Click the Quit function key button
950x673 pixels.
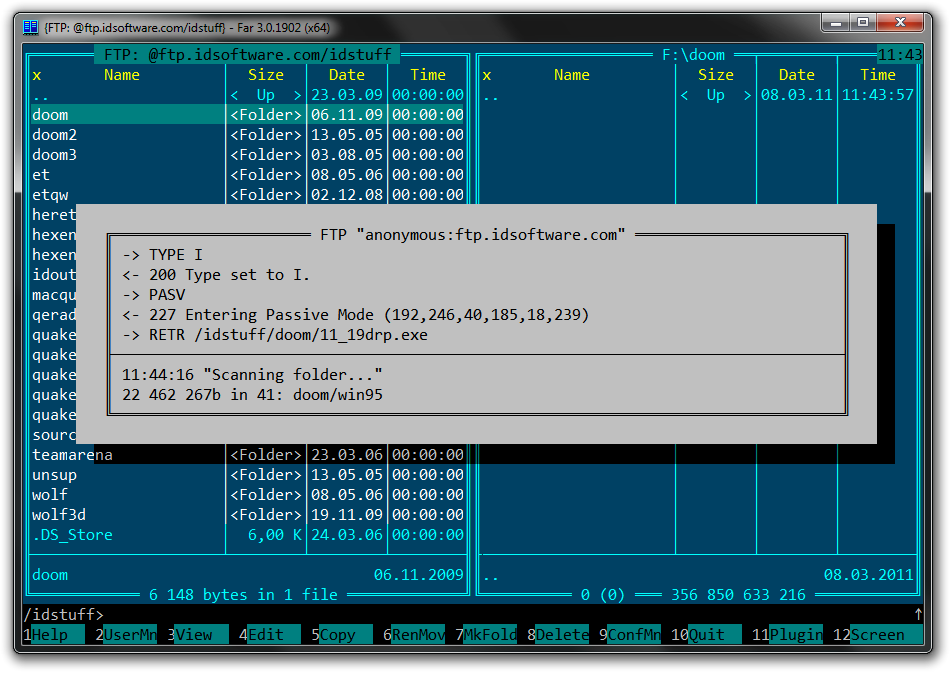click(712, 634)
